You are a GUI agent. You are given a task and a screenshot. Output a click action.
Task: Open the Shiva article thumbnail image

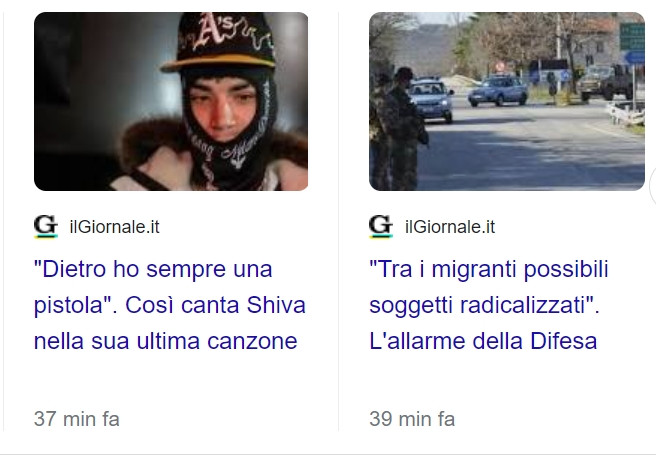click(x=171, y=102)
